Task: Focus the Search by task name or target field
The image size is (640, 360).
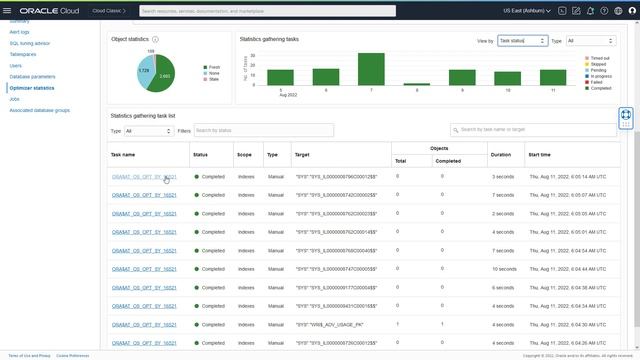Action: pos(533,130)
